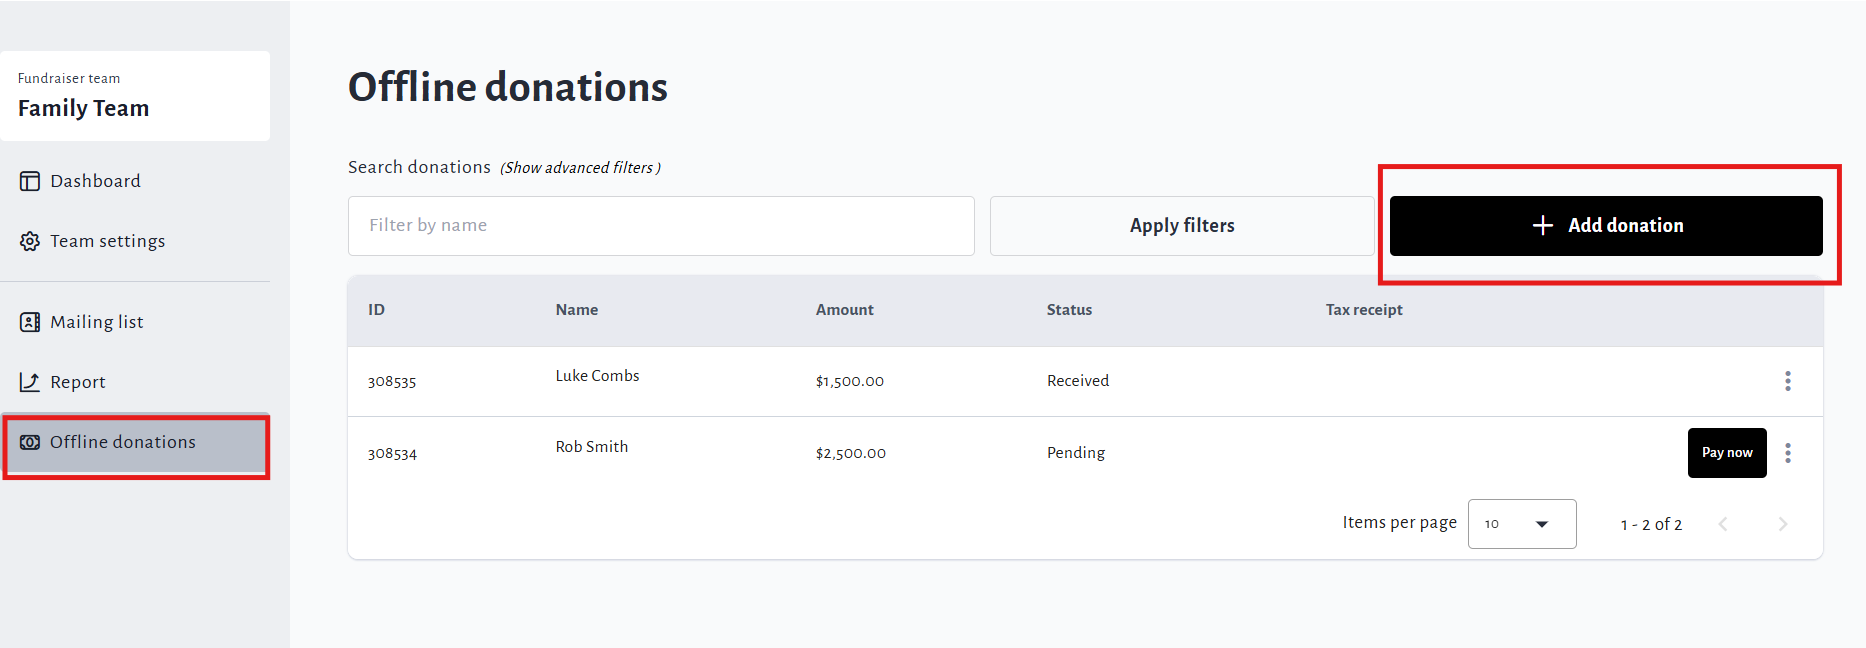Image resolution: width=1866 pixels, height=648 pixels.
Task: Click the Filter by name search field
Action: click(x=660, y=226)
